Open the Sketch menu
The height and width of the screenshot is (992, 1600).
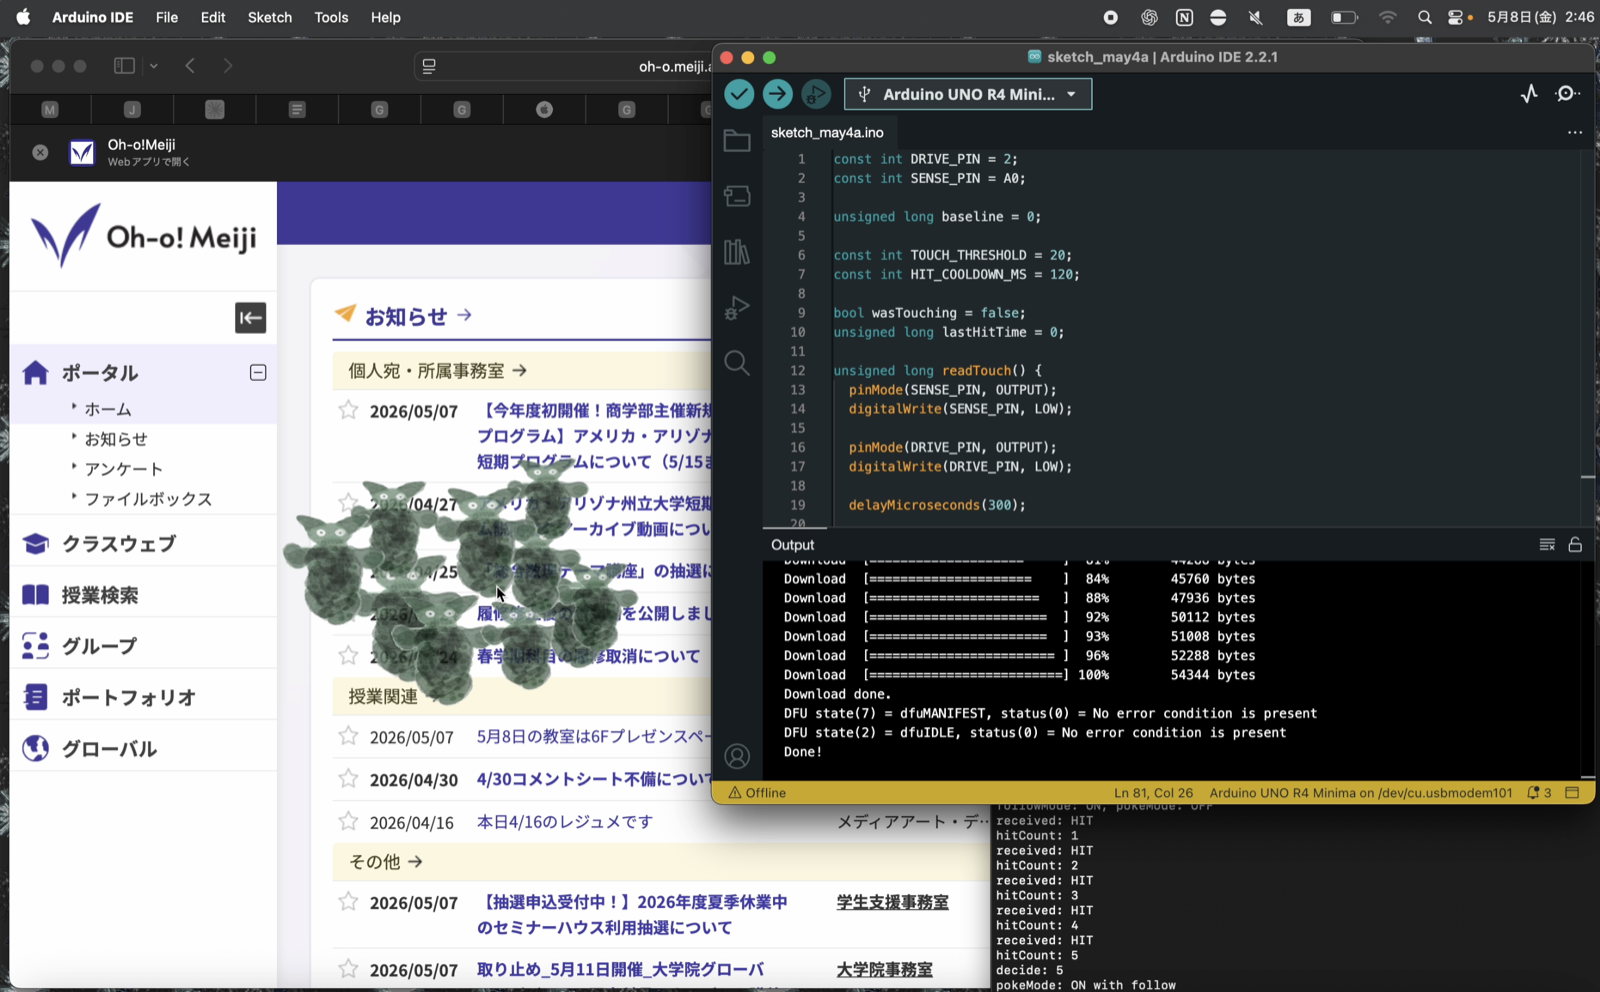click(270, 17)
